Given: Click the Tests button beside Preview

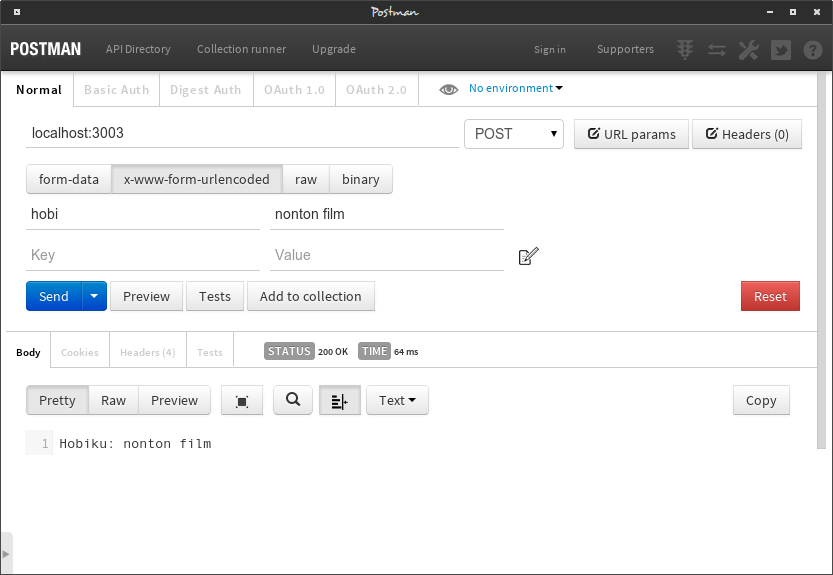Looking at the screenshot, I should tap(215, 296).
